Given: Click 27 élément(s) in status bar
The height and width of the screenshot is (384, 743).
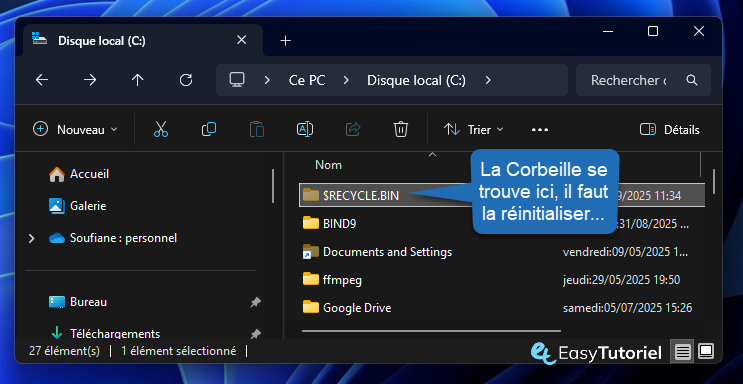Looking at the screenshot, I should [x=64, y=351].
